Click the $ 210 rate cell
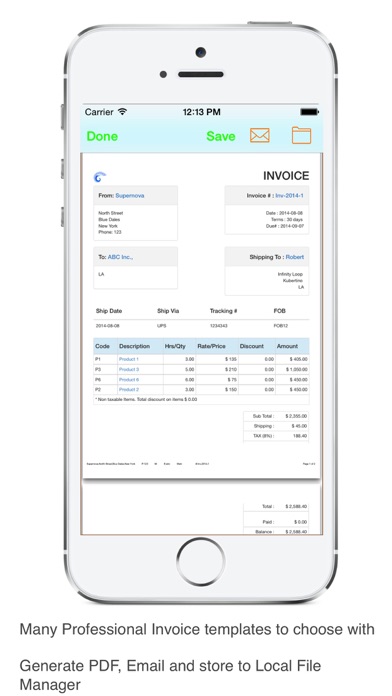This screenshot has width=392, height=696. (230, 369)
